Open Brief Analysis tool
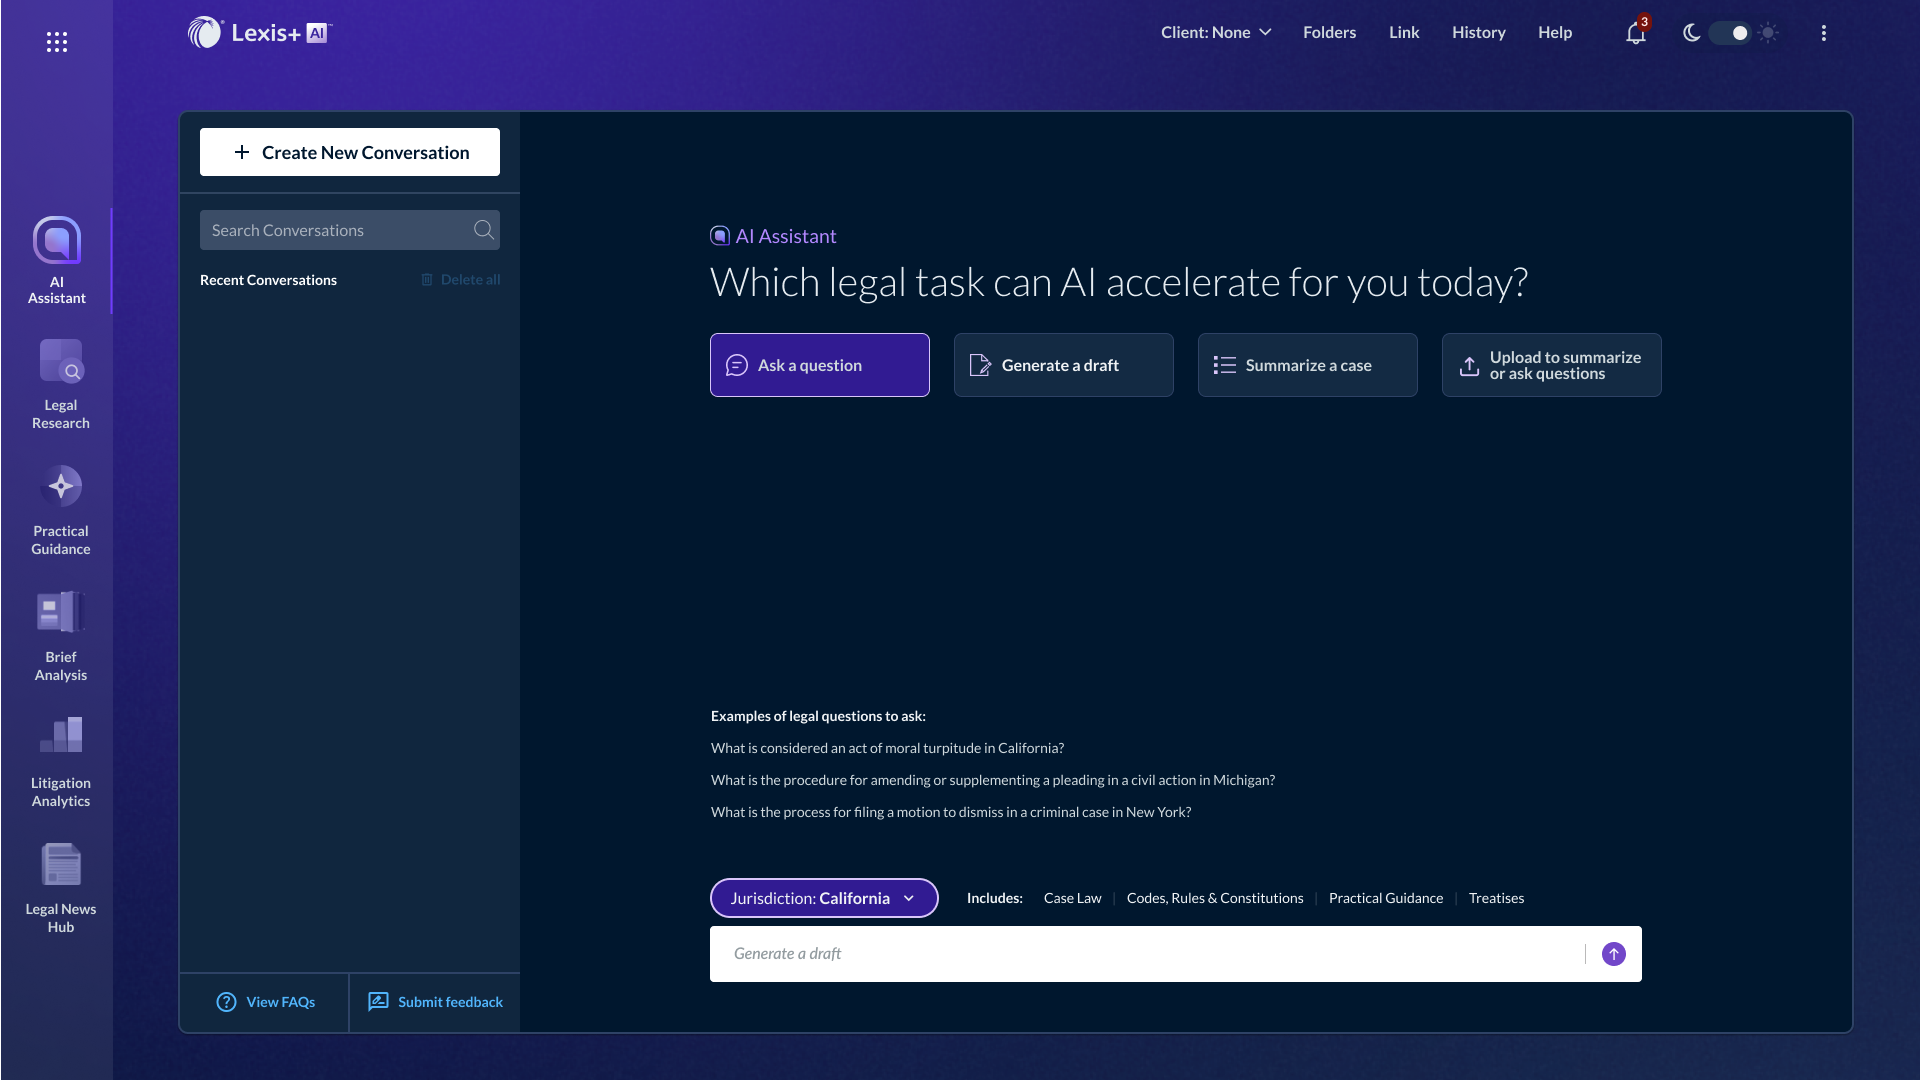Image resolution: width=1920 pixels, height=1080 pixels. (59, 637)
